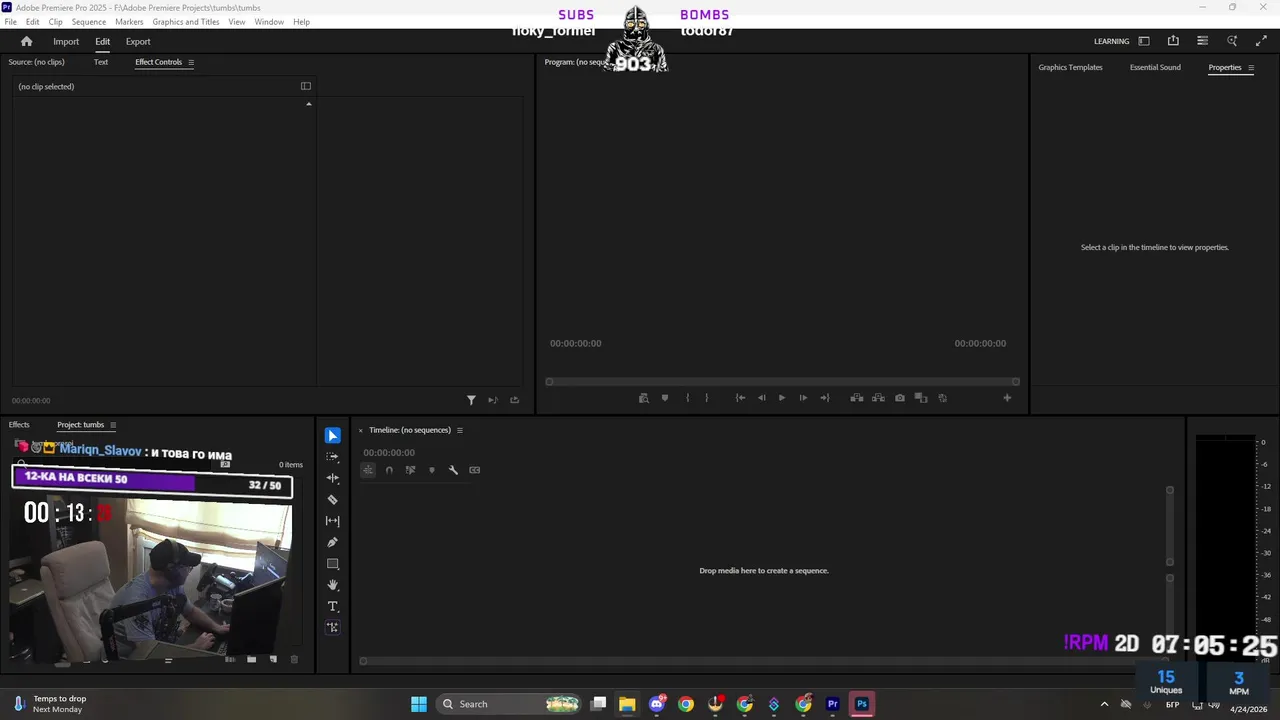Mark Out point in Program Monitor
This screenshot has width=1280, height=720.
tap(706, 398)
